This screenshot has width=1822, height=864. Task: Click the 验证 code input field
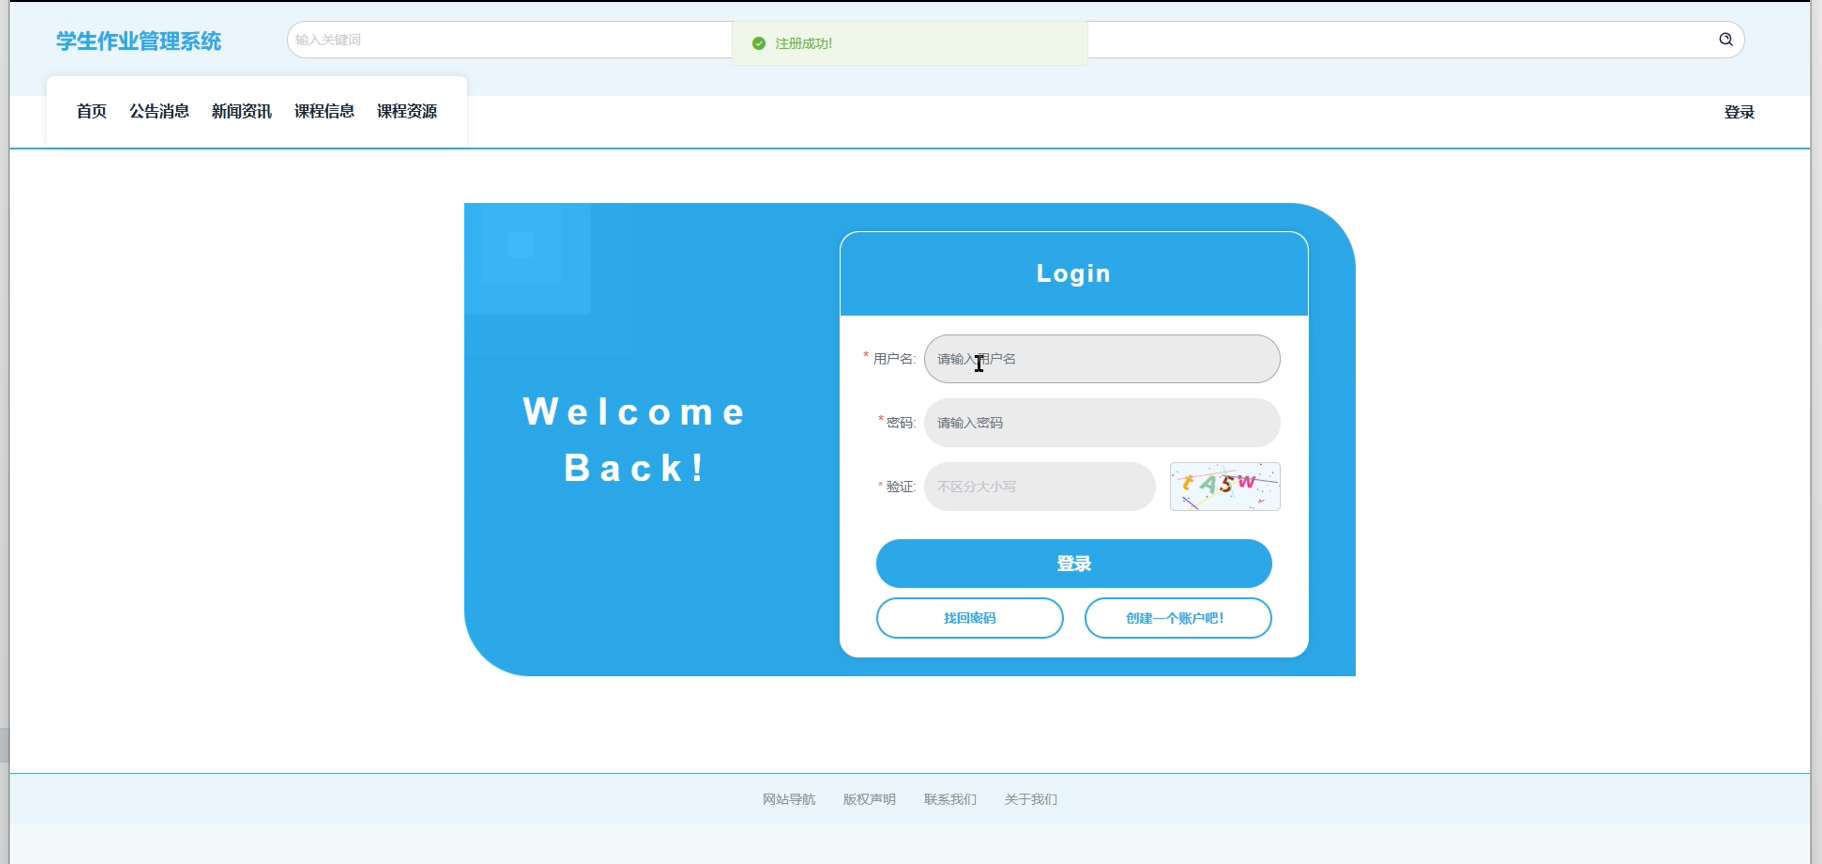click(x=1040, y=486)
